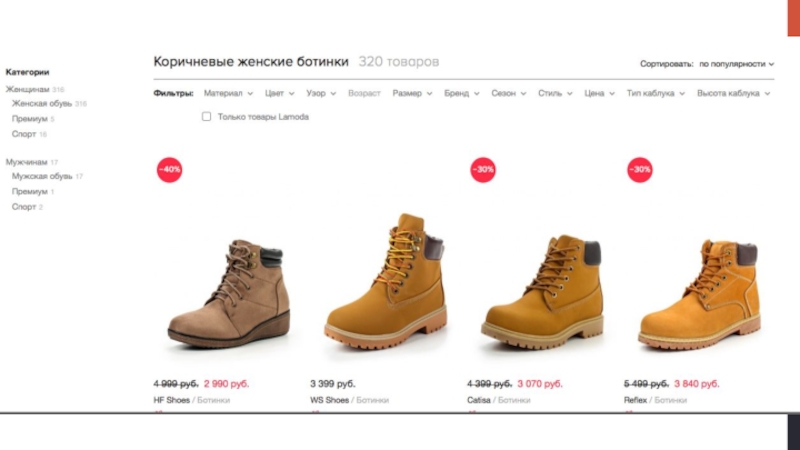Open the Материал filter dropdown

click(x=228, y=93)
